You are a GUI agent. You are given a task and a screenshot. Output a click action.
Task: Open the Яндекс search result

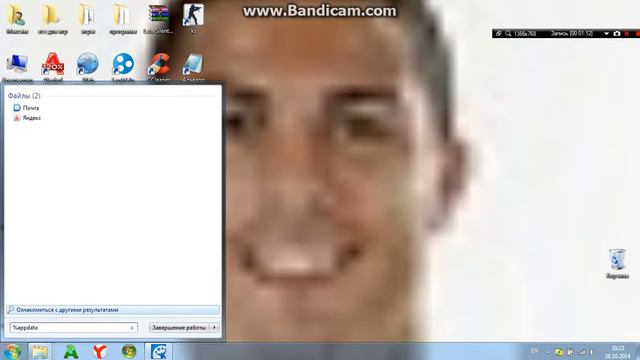27,118
